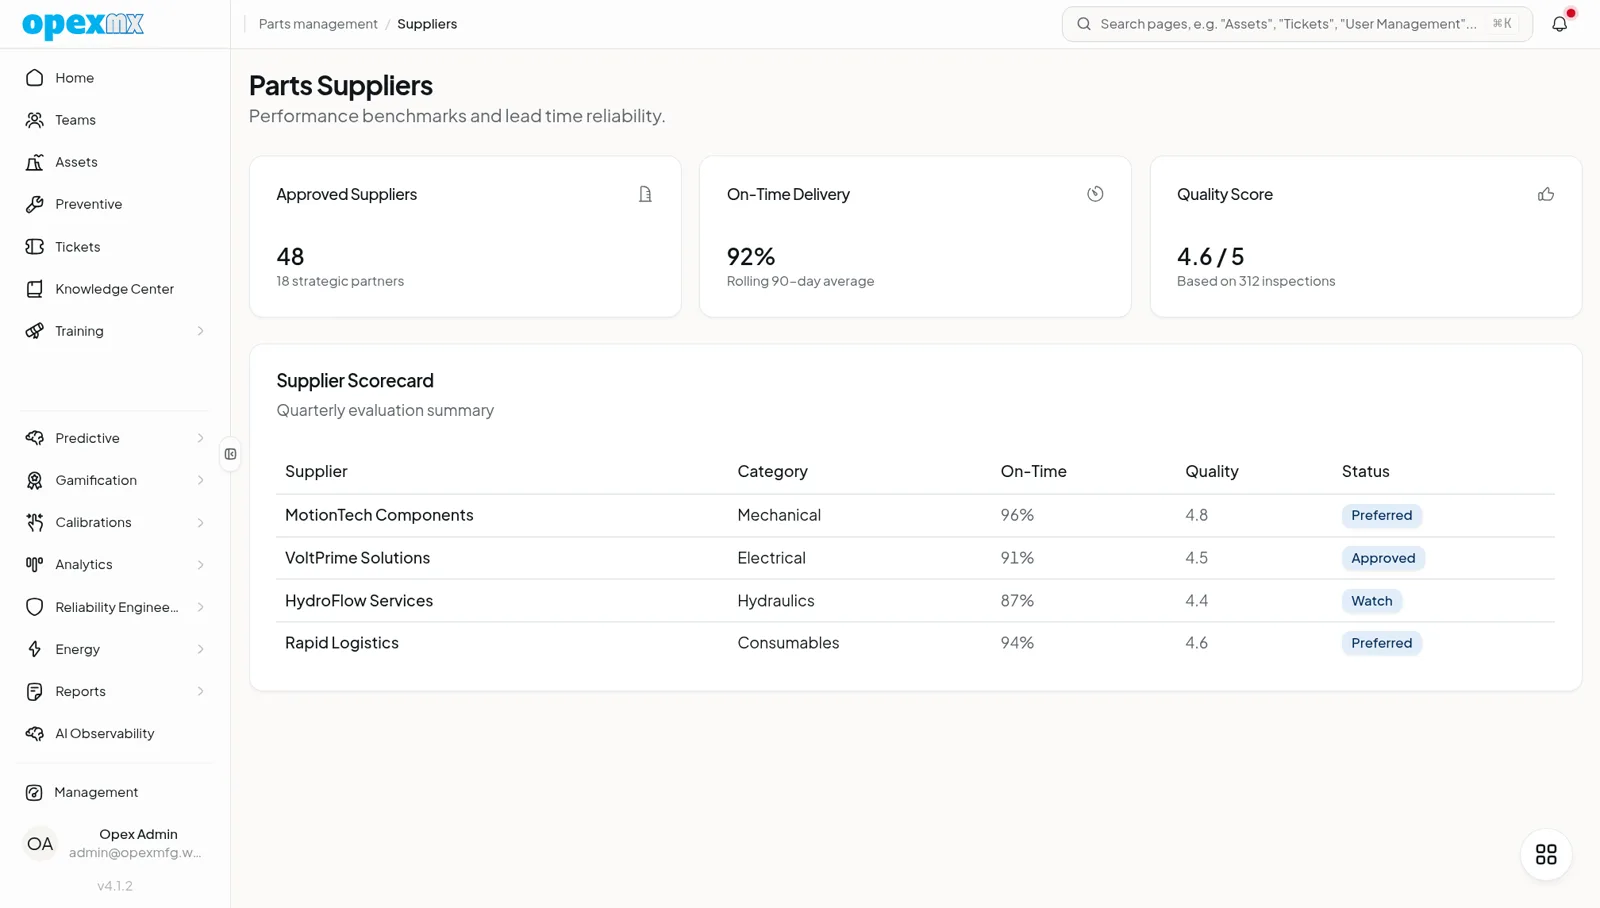Go to Parts management breadcrumb
1600x908 pixels.
(x=318, y=24)
